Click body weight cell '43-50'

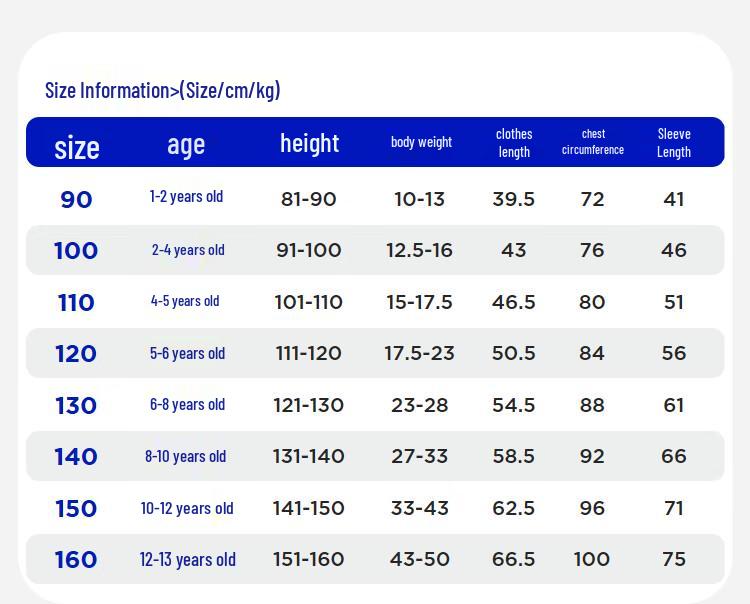[419, 559]
